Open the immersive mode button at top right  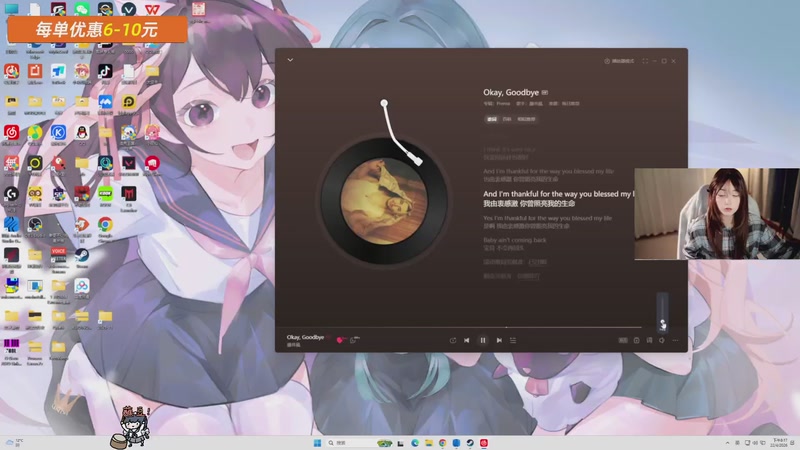click(619, 61)
